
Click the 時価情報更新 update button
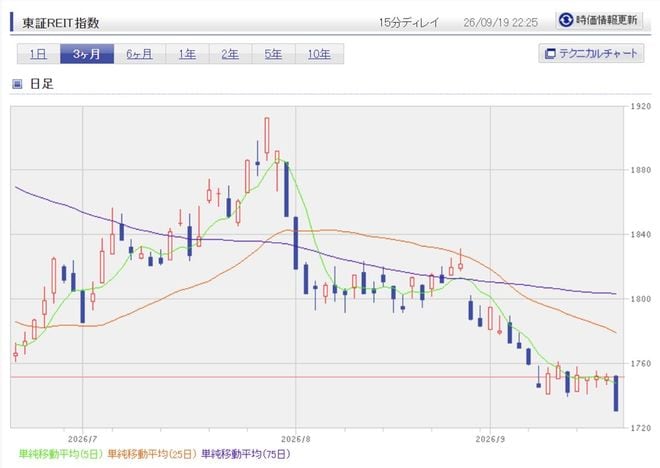pos(599,20)
